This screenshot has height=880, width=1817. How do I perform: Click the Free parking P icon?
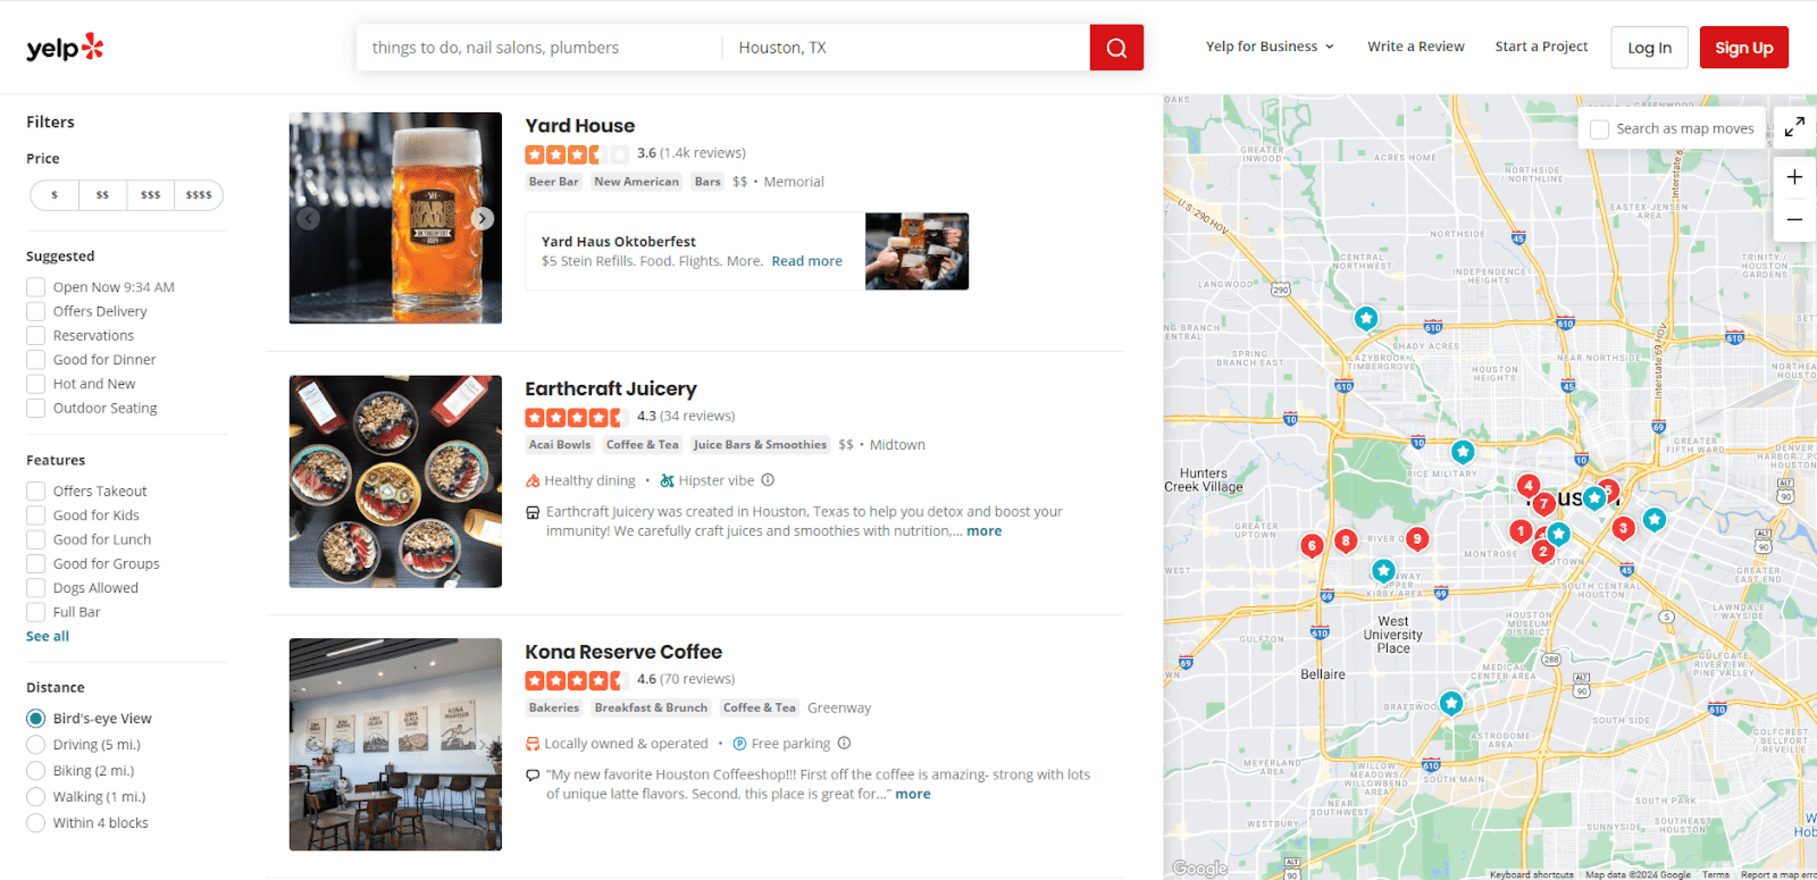[740, 744]
